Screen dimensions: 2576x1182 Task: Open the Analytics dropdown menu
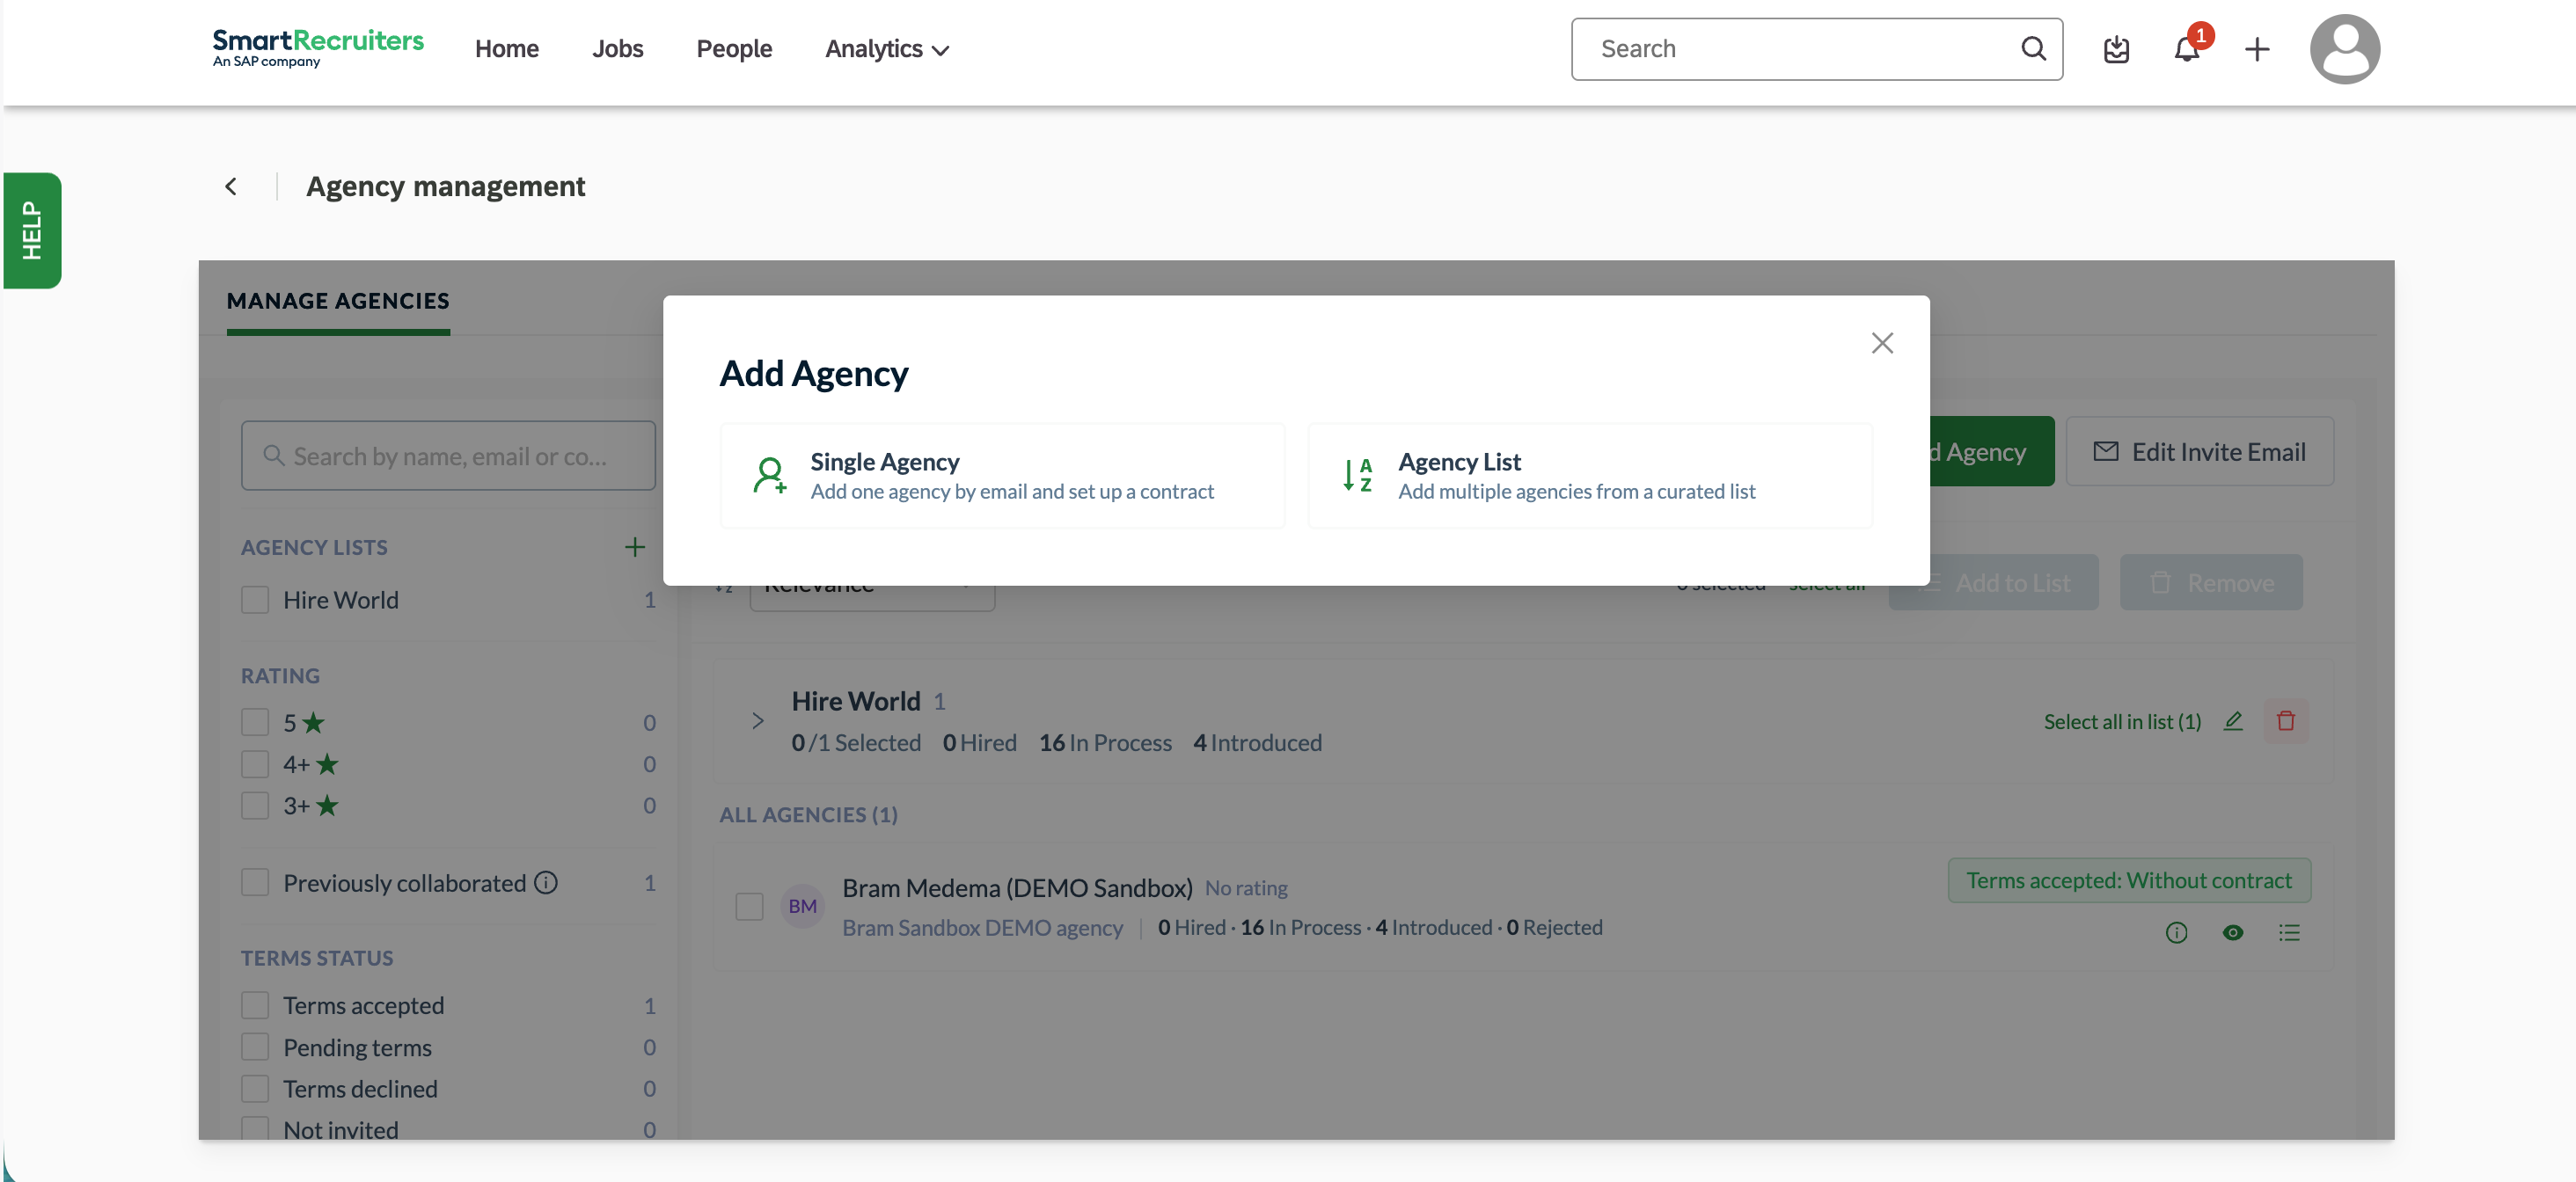[x=886, y=49]
